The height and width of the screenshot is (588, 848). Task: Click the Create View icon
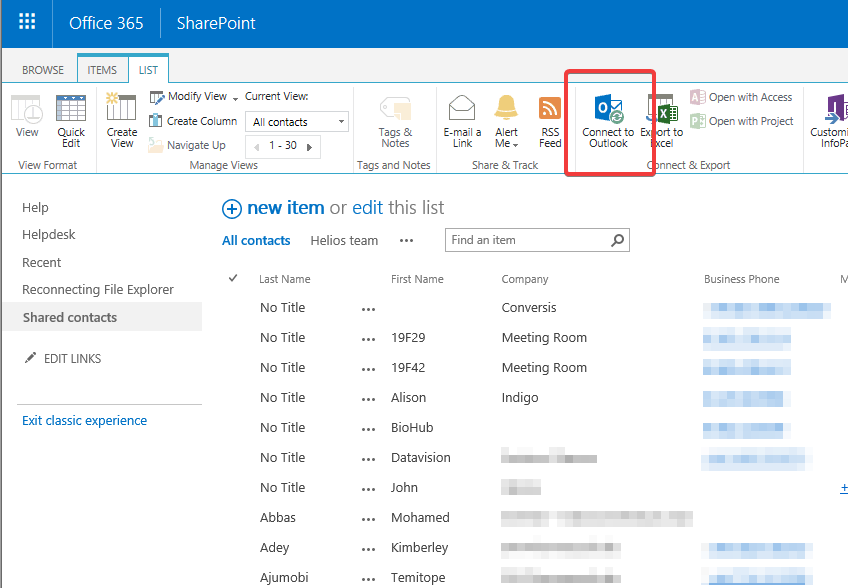(122, 120)
